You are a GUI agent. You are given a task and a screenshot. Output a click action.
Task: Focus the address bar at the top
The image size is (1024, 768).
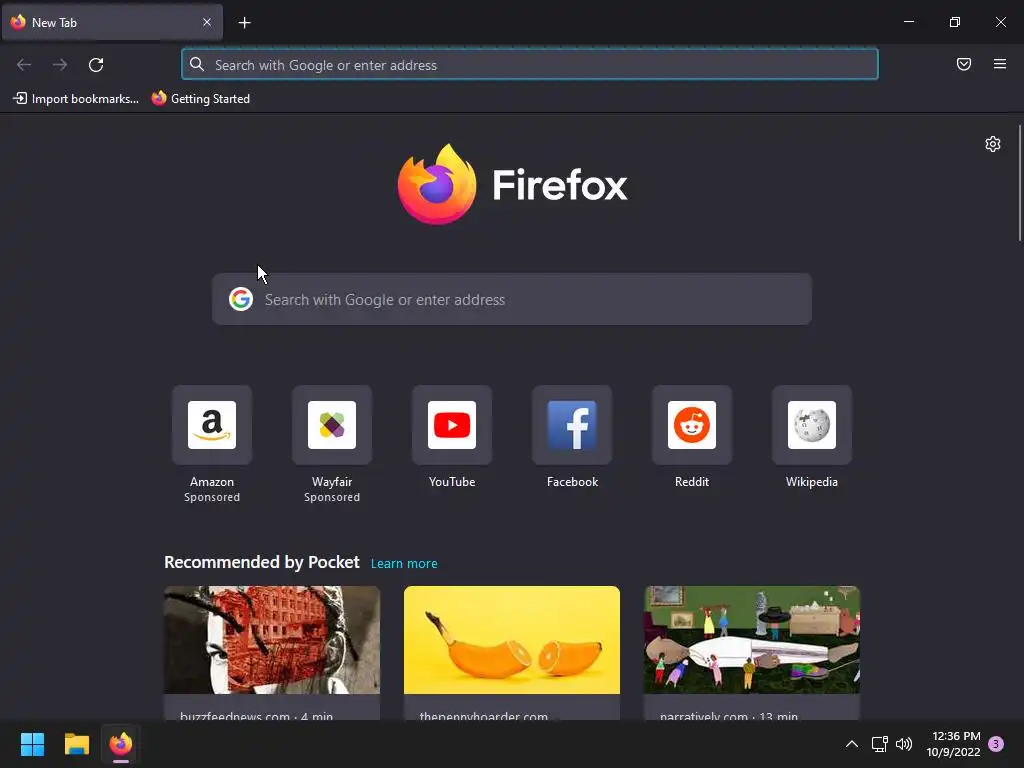[530, 64]
